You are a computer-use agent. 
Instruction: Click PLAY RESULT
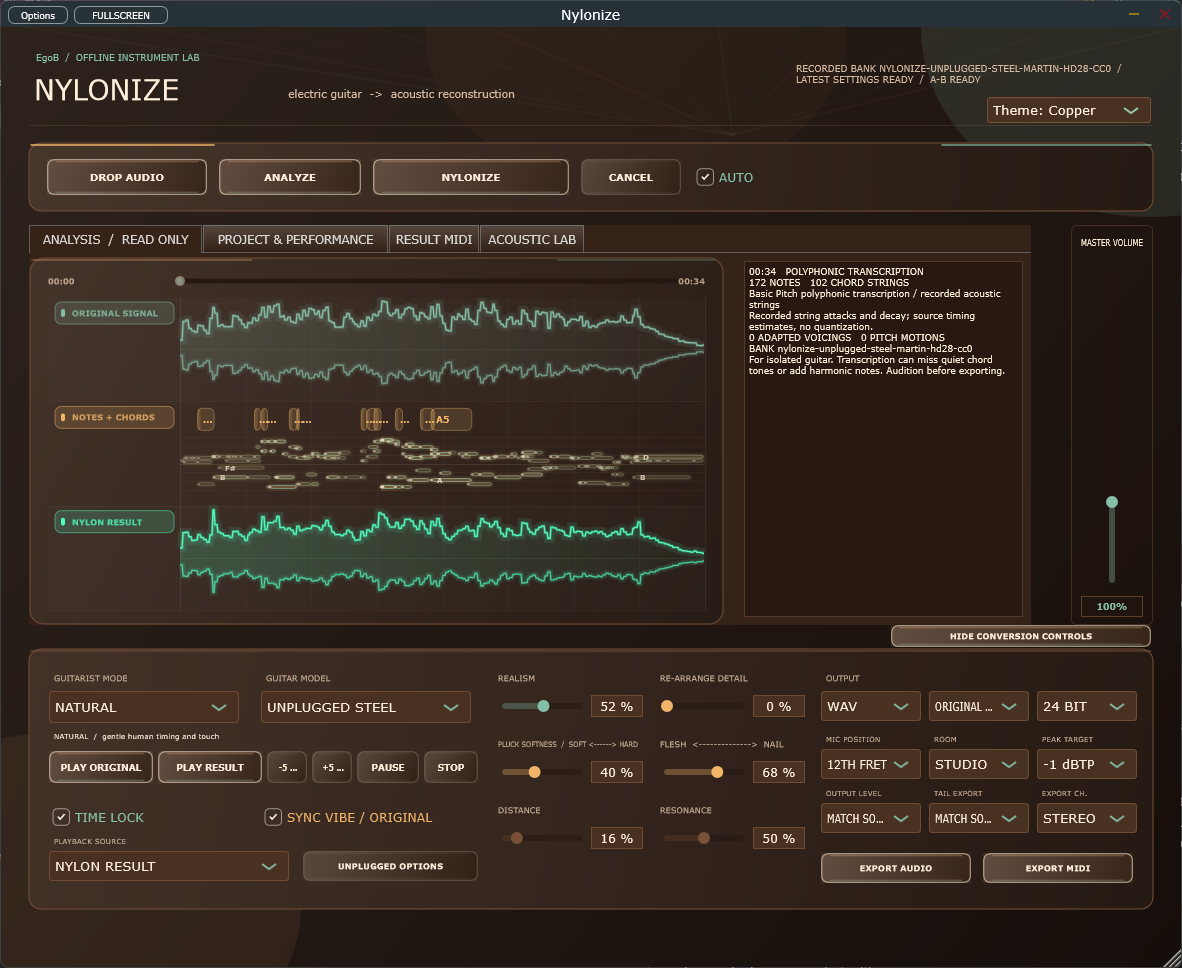click(210, 767)
